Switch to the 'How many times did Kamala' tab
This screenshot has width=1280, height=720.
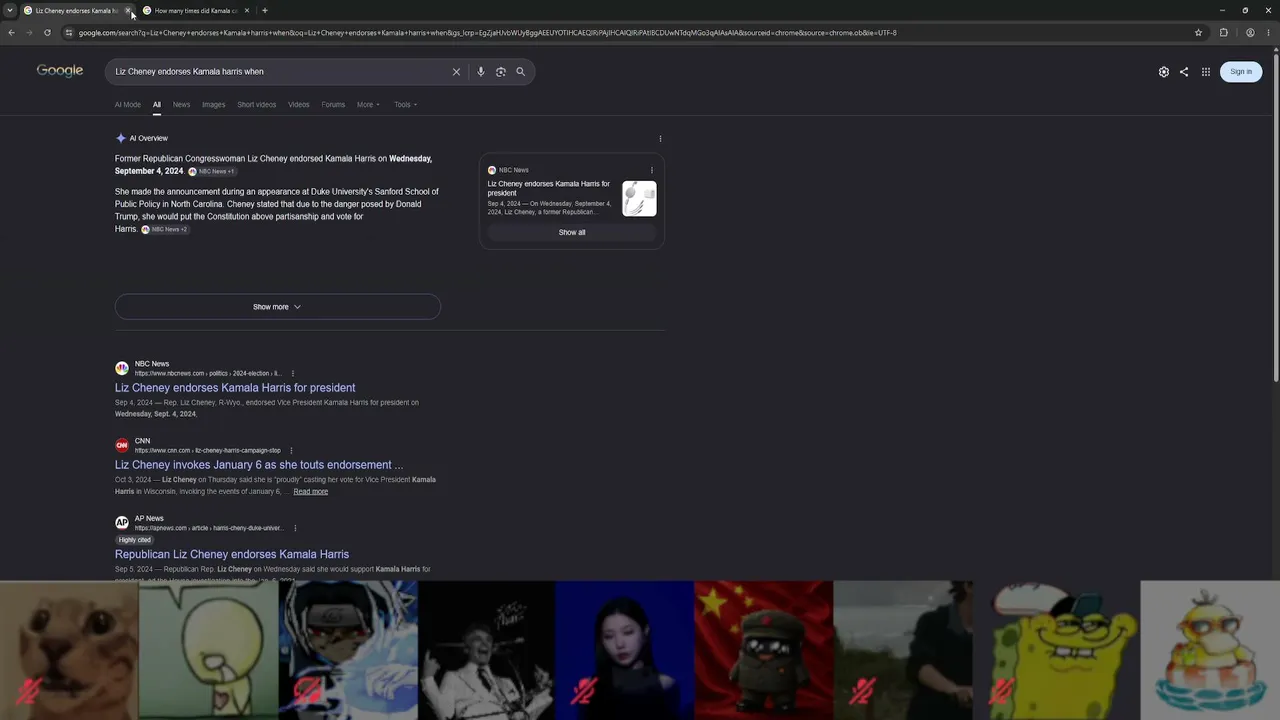[196, 11]
